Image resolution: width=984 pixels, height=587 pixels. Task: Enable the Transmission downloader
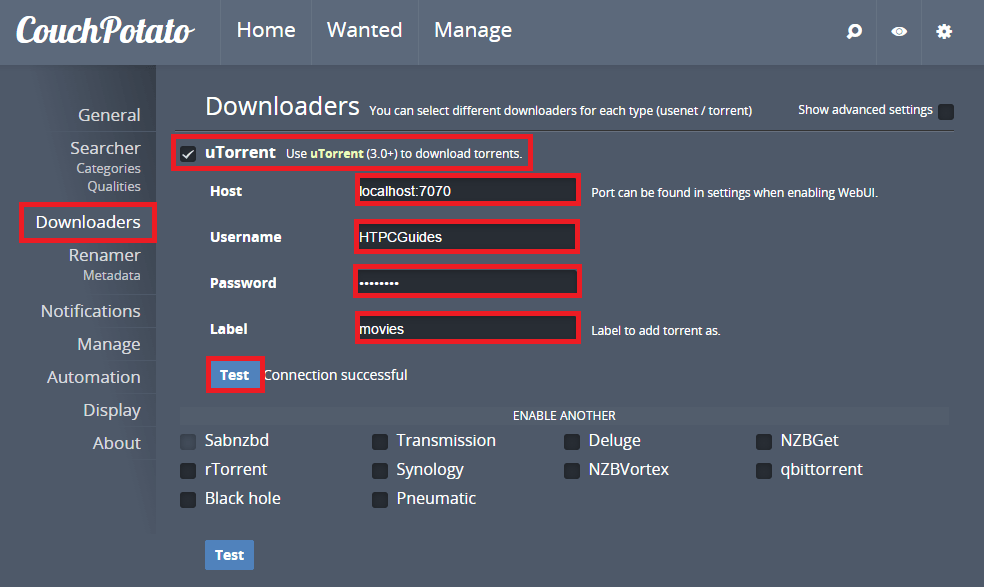click(x=380, y=441)
